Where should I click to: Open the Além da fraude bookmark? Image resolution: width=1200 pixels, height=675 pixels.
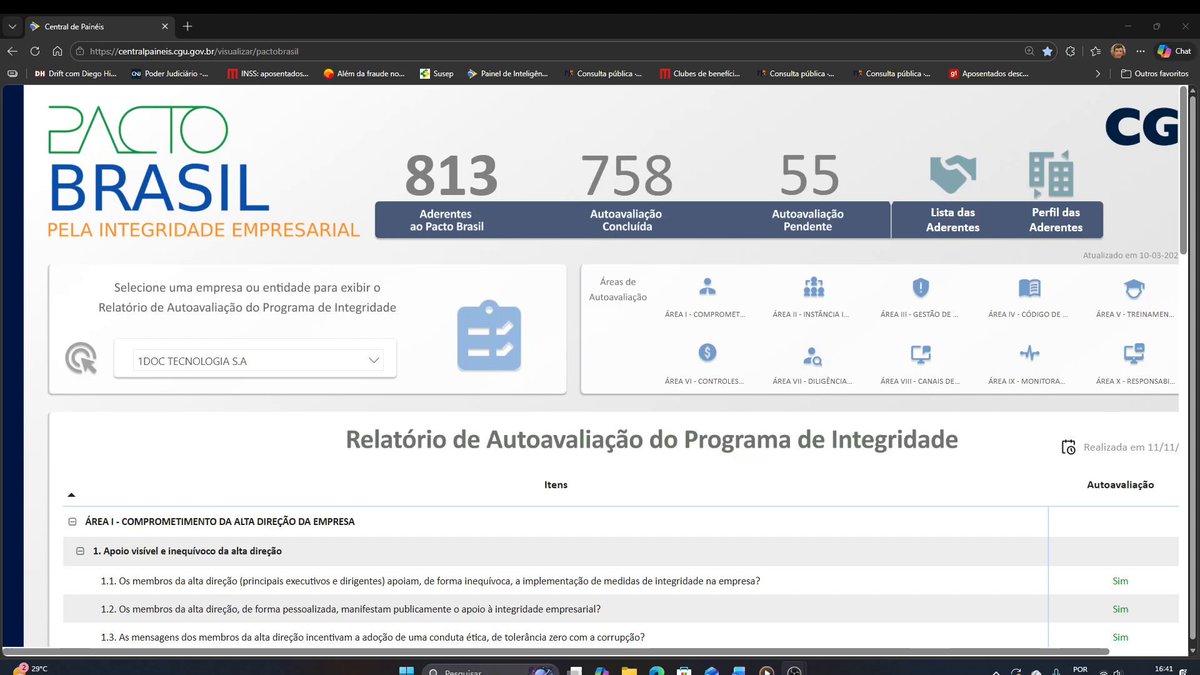364,73
